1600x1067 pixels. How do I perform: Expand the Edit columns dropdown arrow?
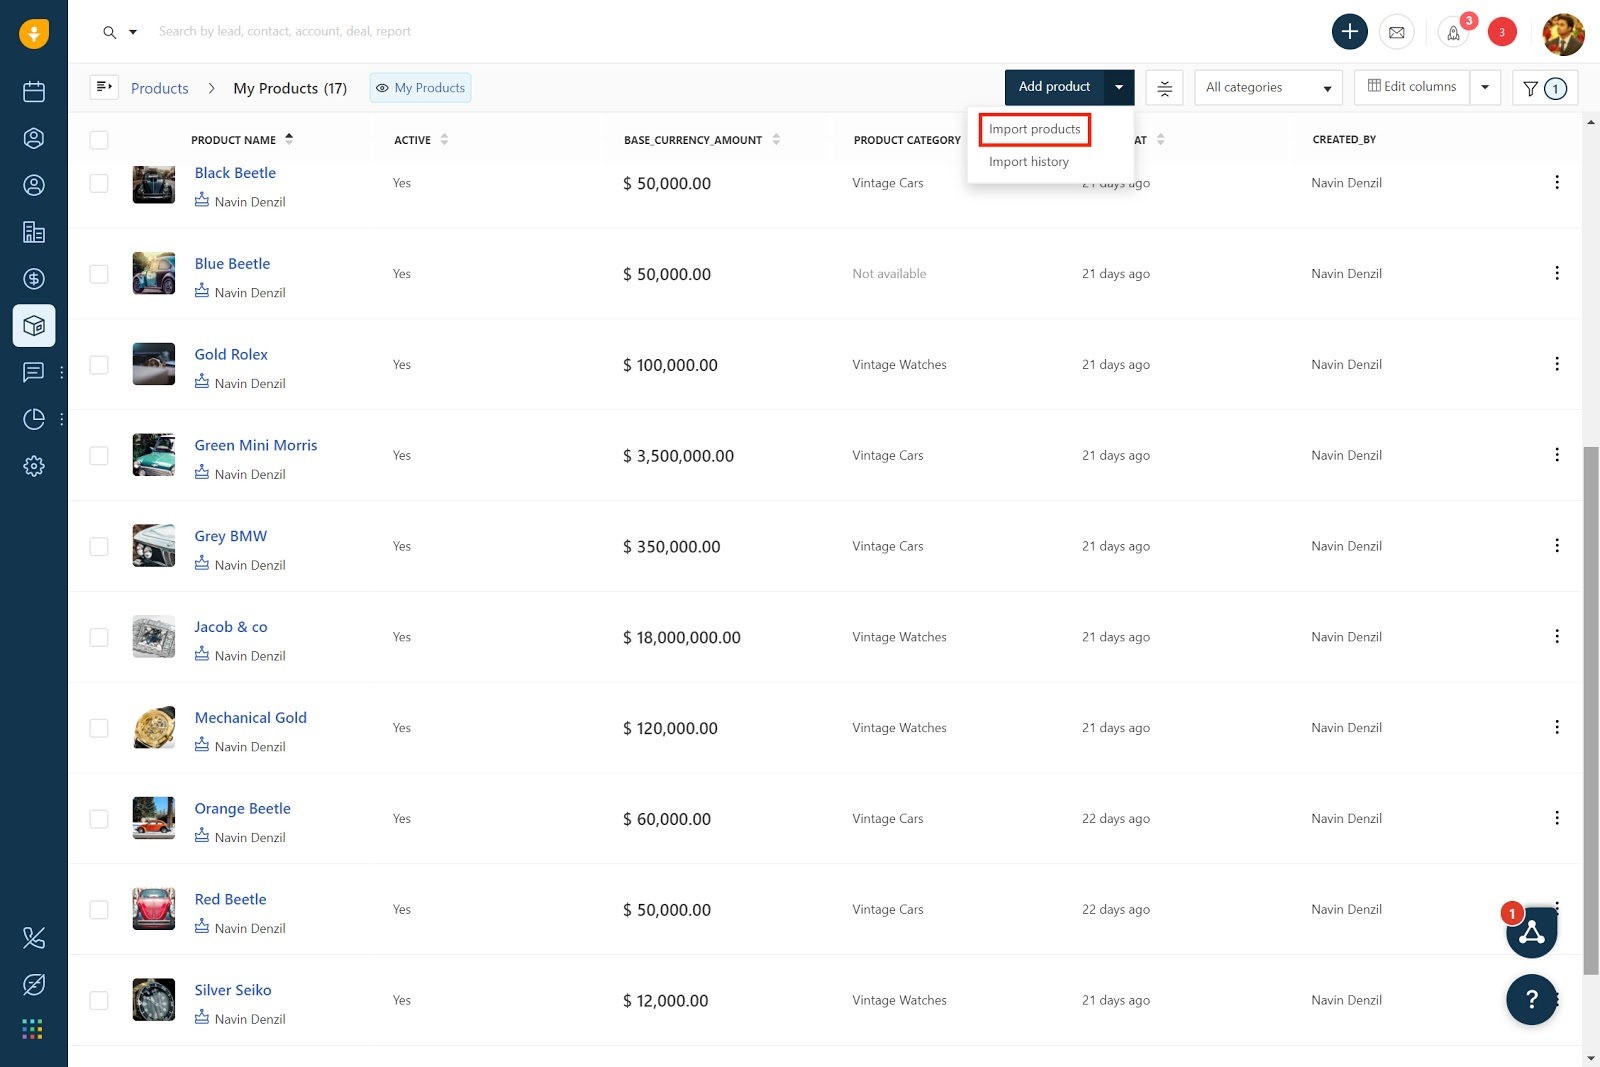(1485, 87)
